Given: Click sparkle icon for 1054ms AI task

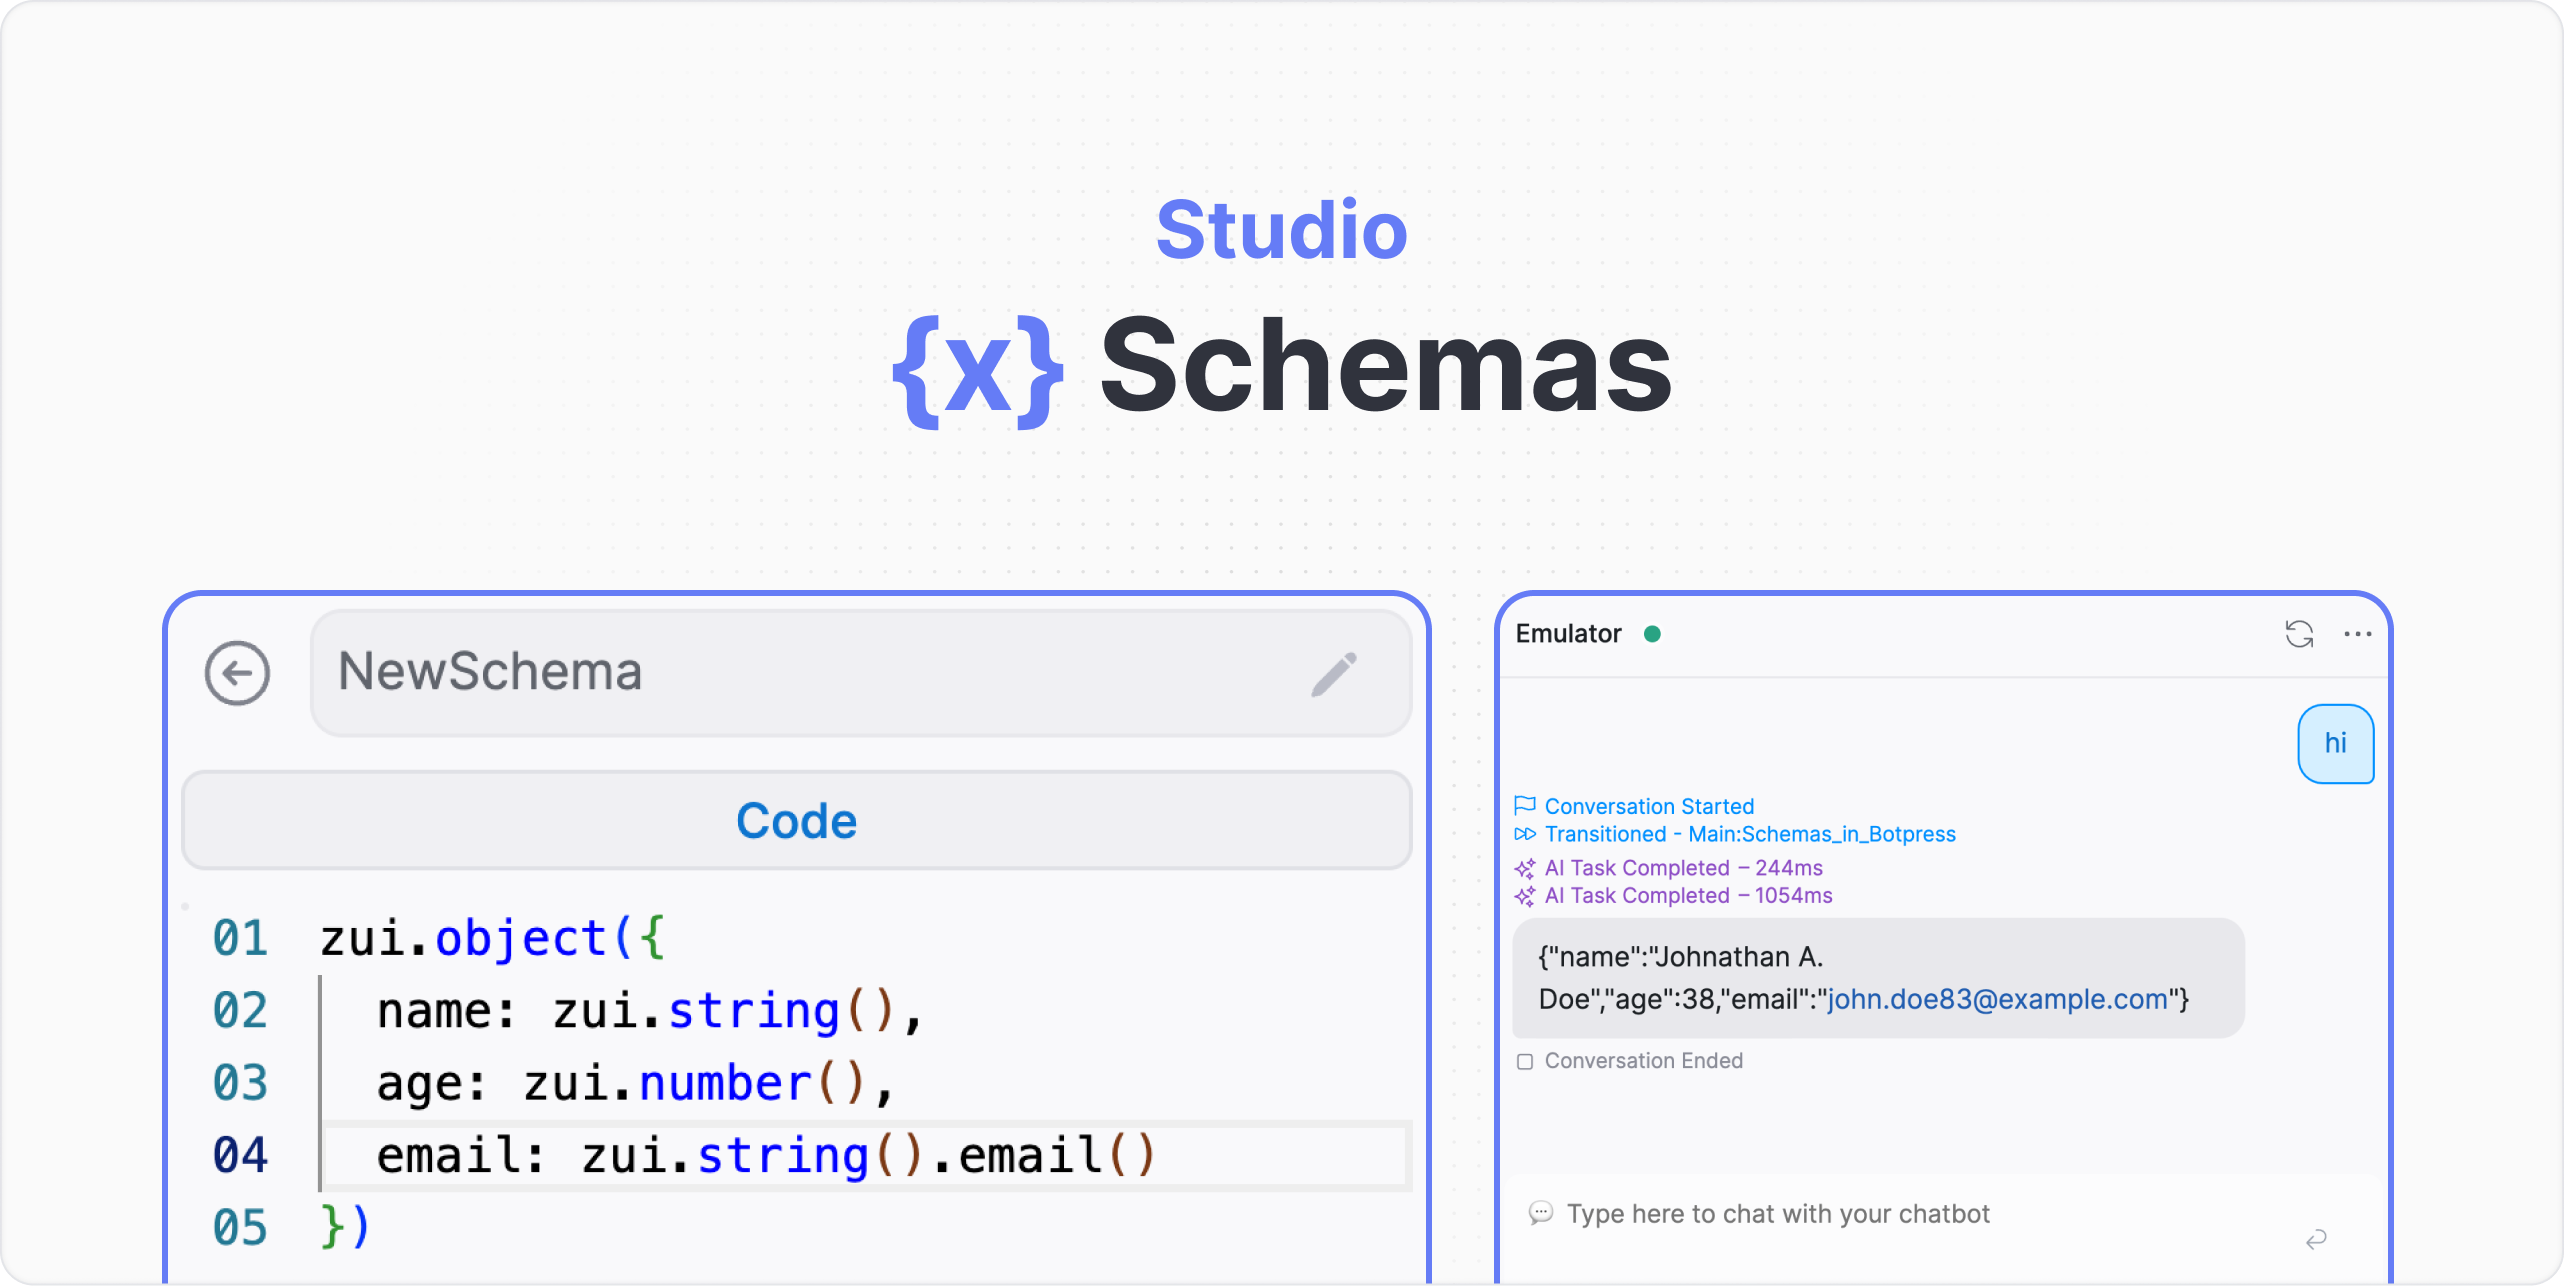Looking at the screenshot, I should (1525, 896).
